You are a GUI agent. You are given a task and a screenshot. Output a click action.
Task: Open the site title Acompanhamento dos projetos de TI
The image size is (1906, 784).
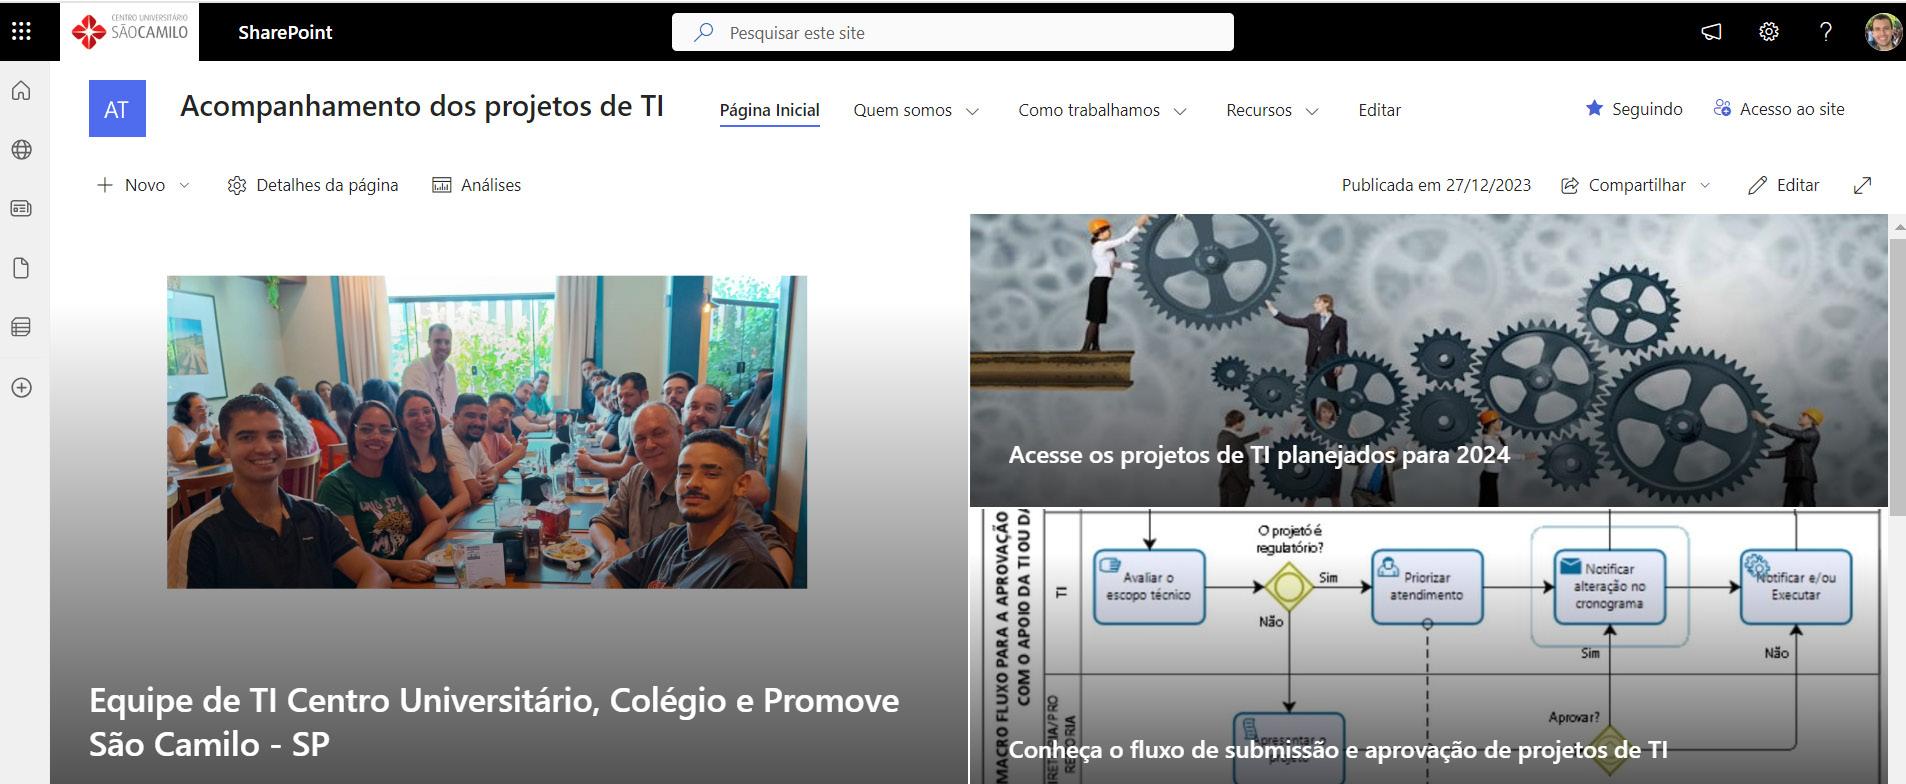point(422,107)
